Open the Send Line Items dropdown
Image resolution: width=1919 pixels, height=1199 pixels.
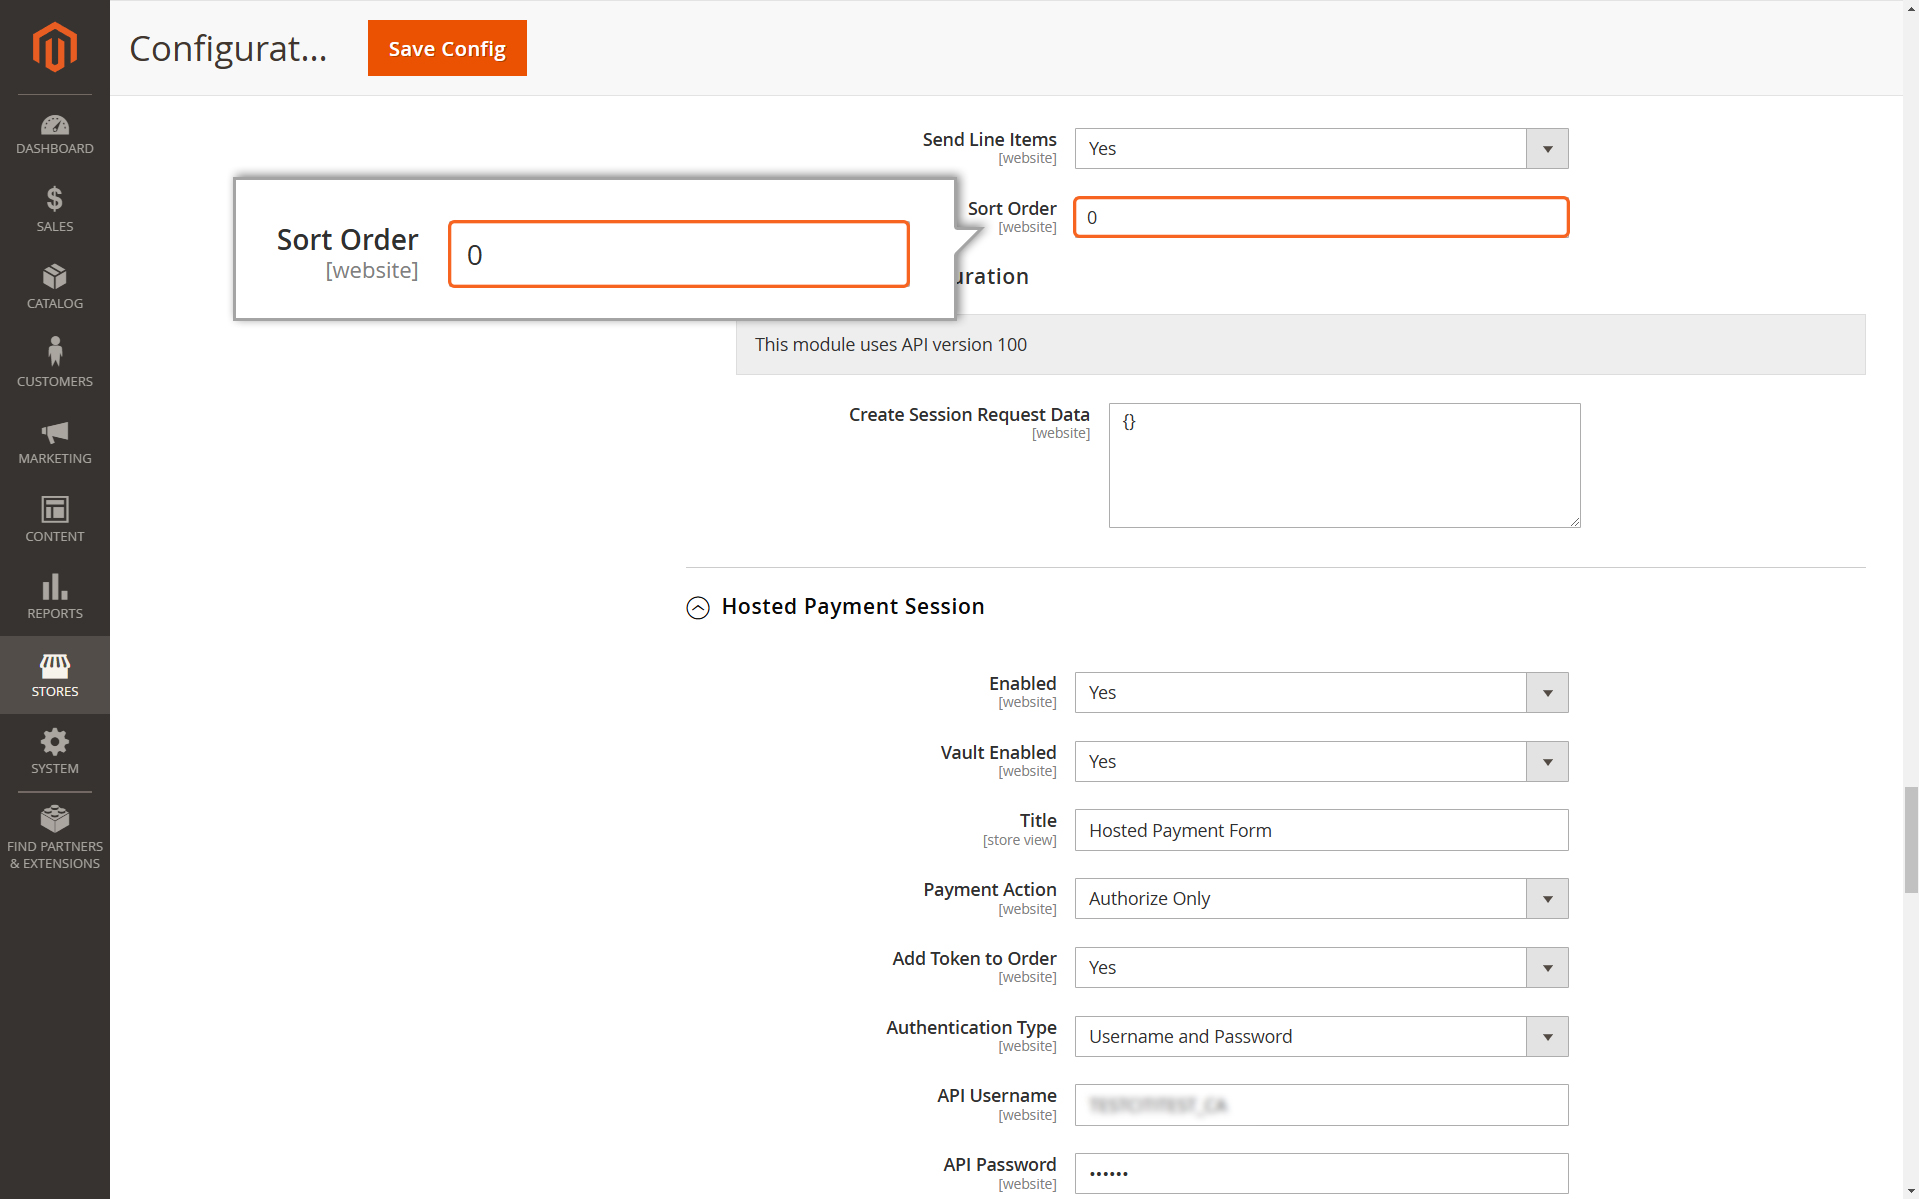coord(1321,148)
